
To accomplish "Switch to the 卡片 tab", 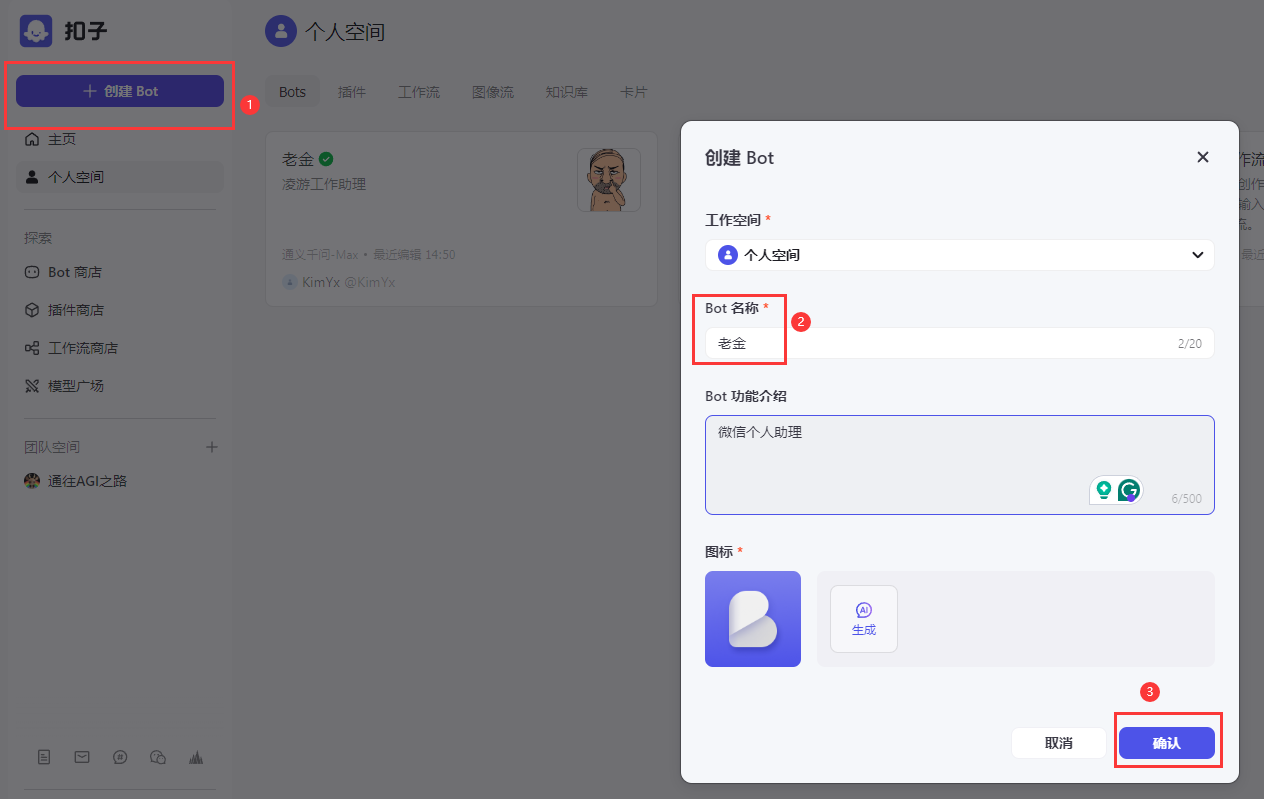I will click(634, 92).
